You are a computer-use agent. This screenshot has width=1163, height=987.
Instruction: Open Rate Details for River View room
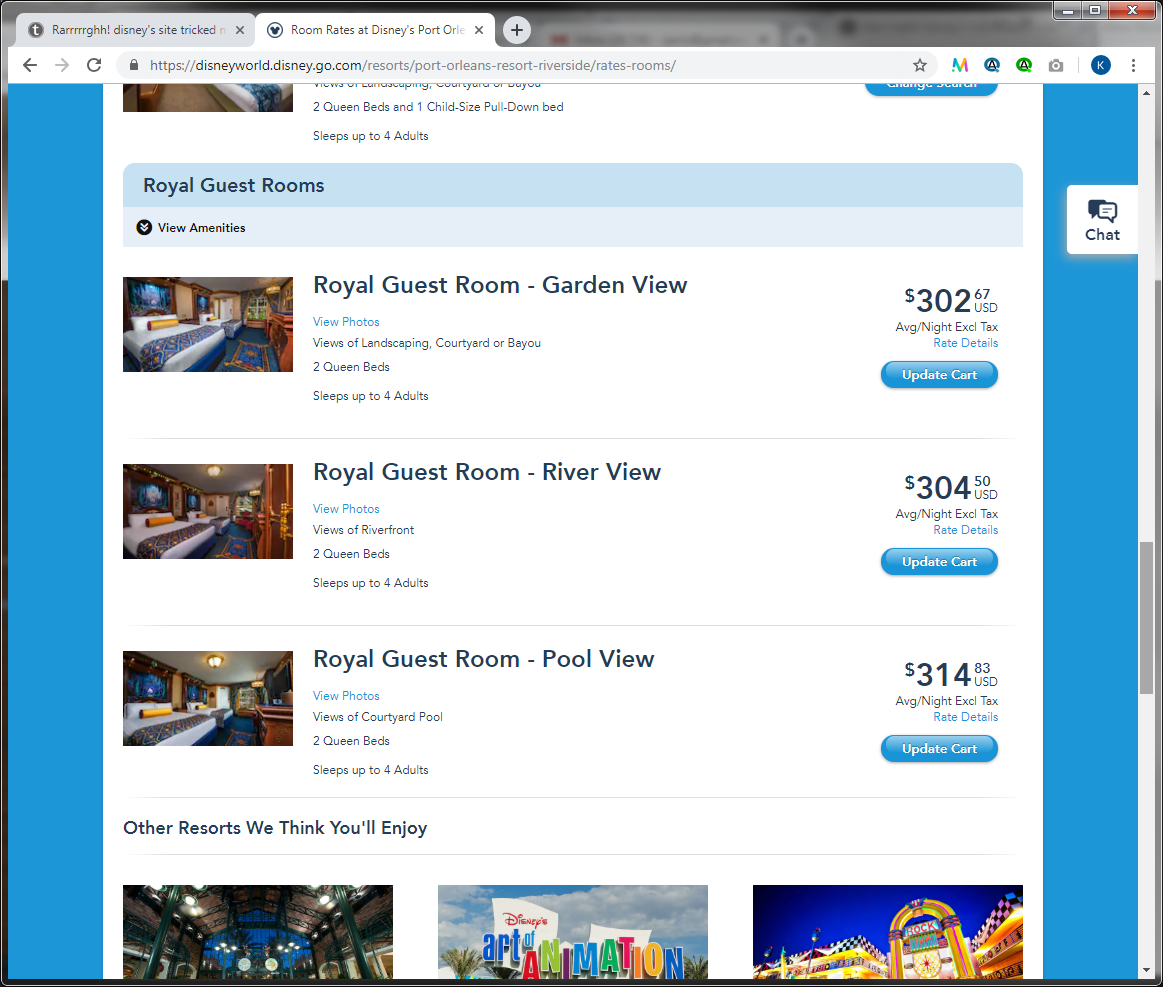pyautogui.click(x=965, y=530)
